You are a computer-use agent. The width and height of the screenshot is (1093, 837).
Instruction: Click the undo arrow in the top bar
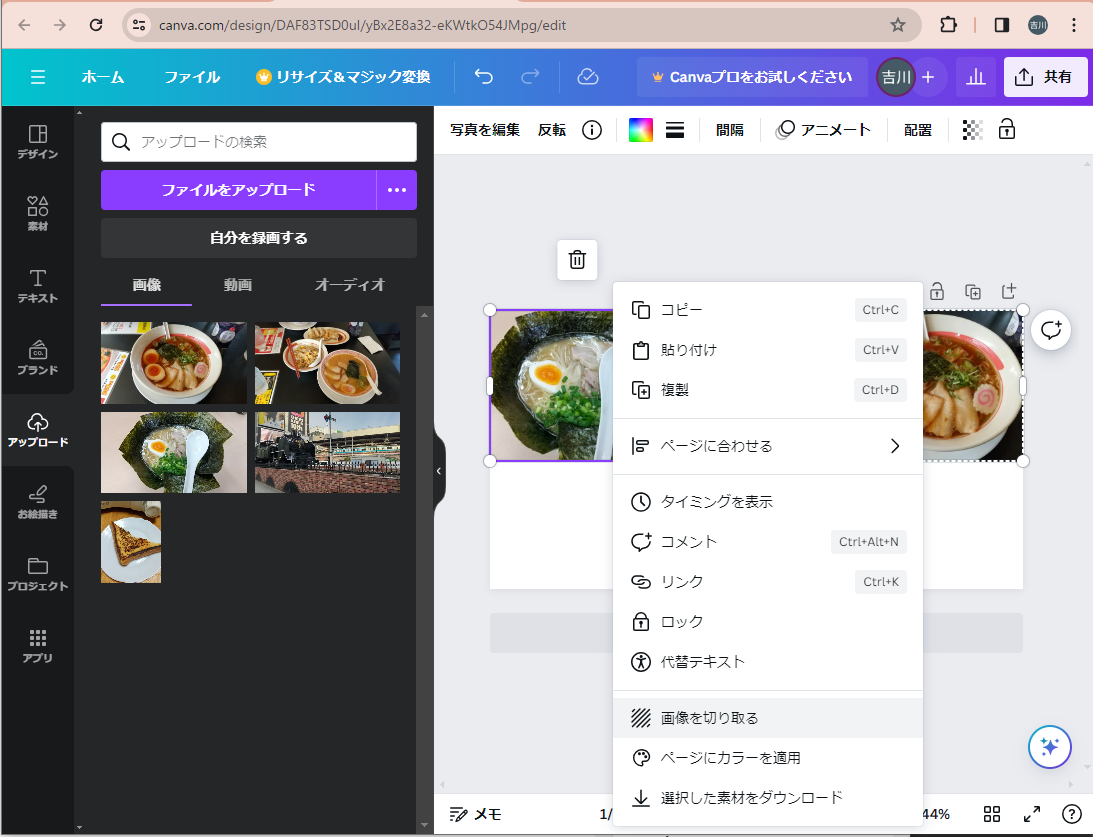(484, 77)
